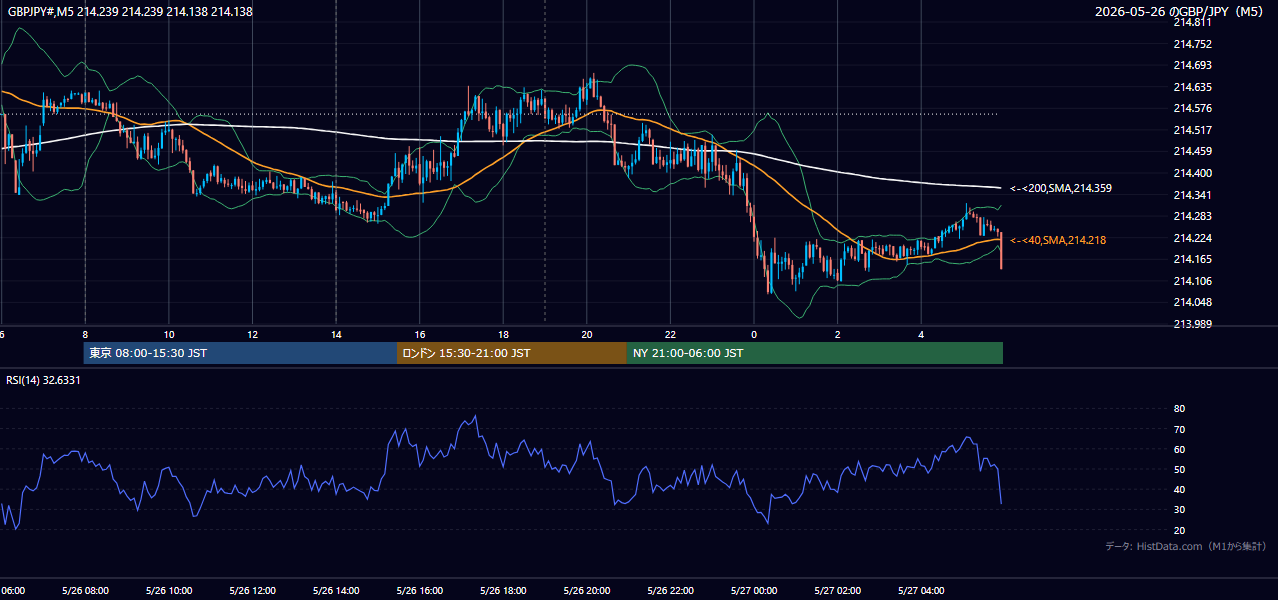Select the 40,SMA,214.218 indicator label
The height and width of the screenshot is (600, 1278).
(x=1057, y=240)
